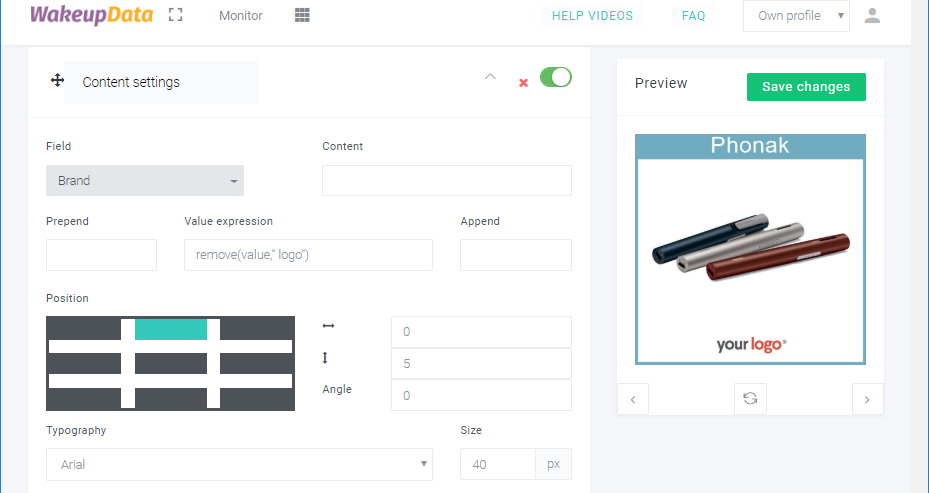The height and width of the screenshot is (493, 929).
Task: Click the horizontal offset icon
Action: 328,326
